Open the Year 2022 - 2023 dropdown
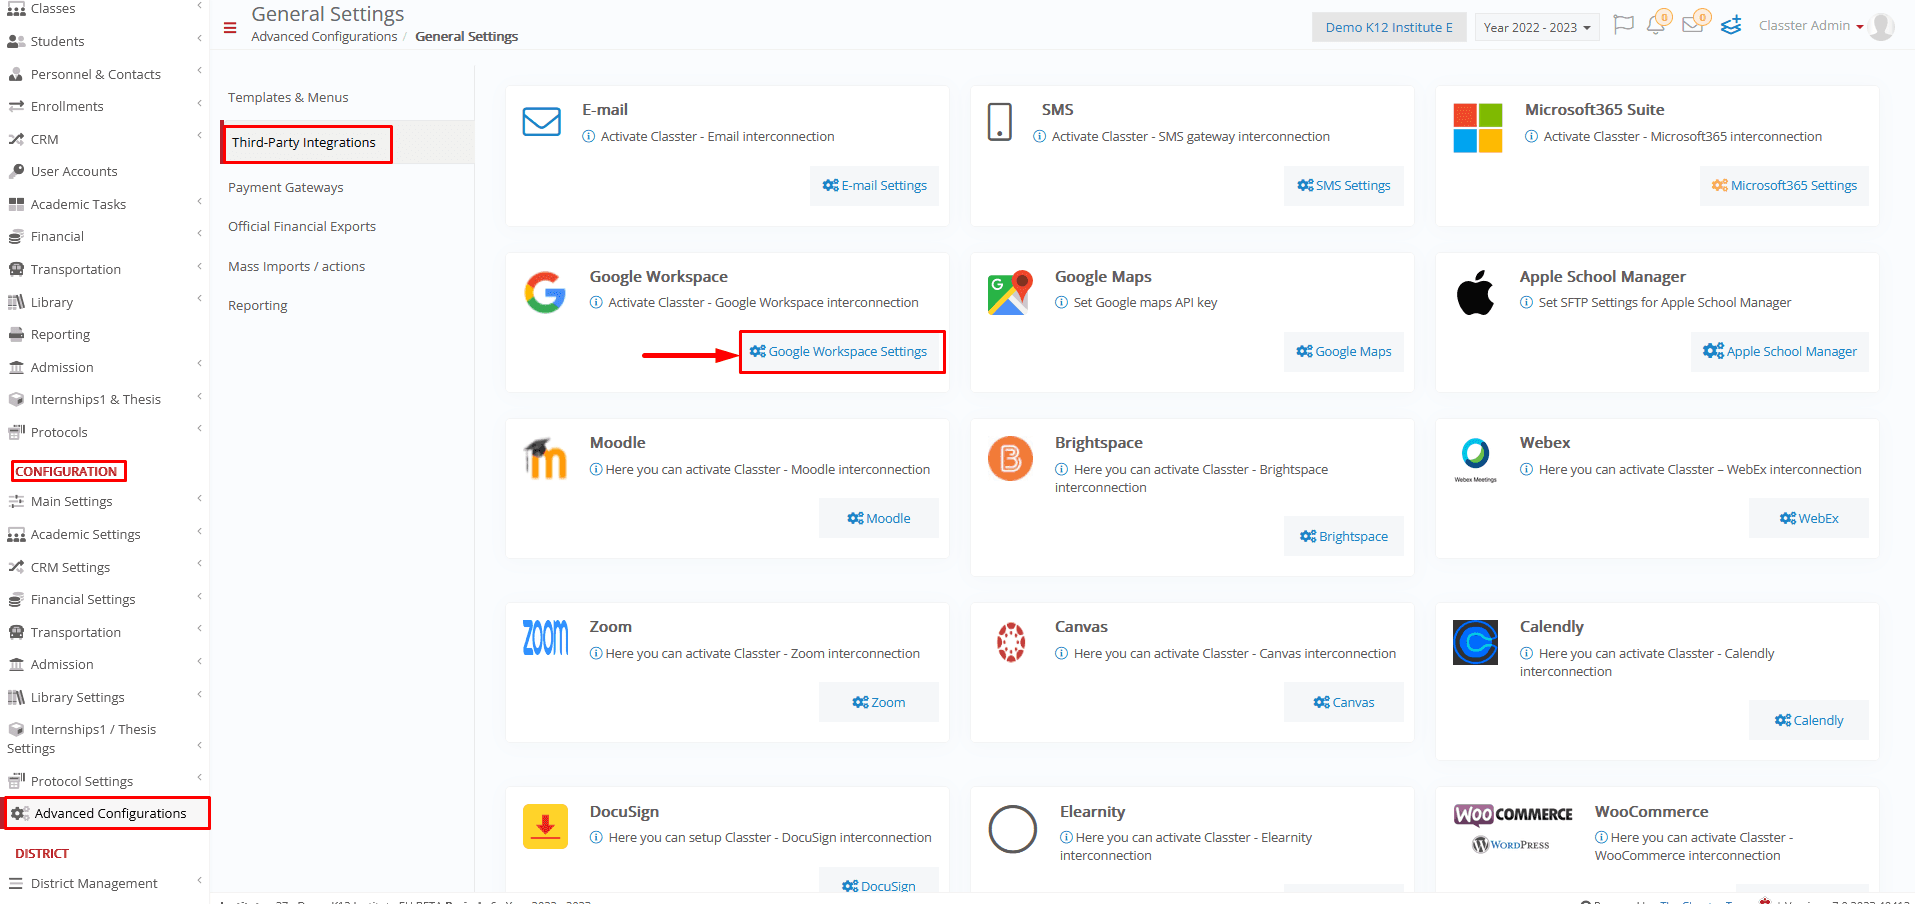Image resolution: width=1915 pixels, height=904 pixels. [1537, 27]
